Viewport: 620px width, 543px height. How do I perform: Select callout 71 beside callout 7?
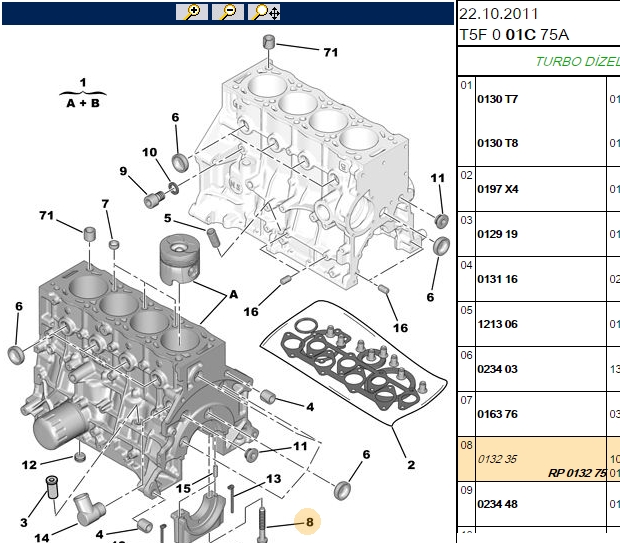point(46,215)
